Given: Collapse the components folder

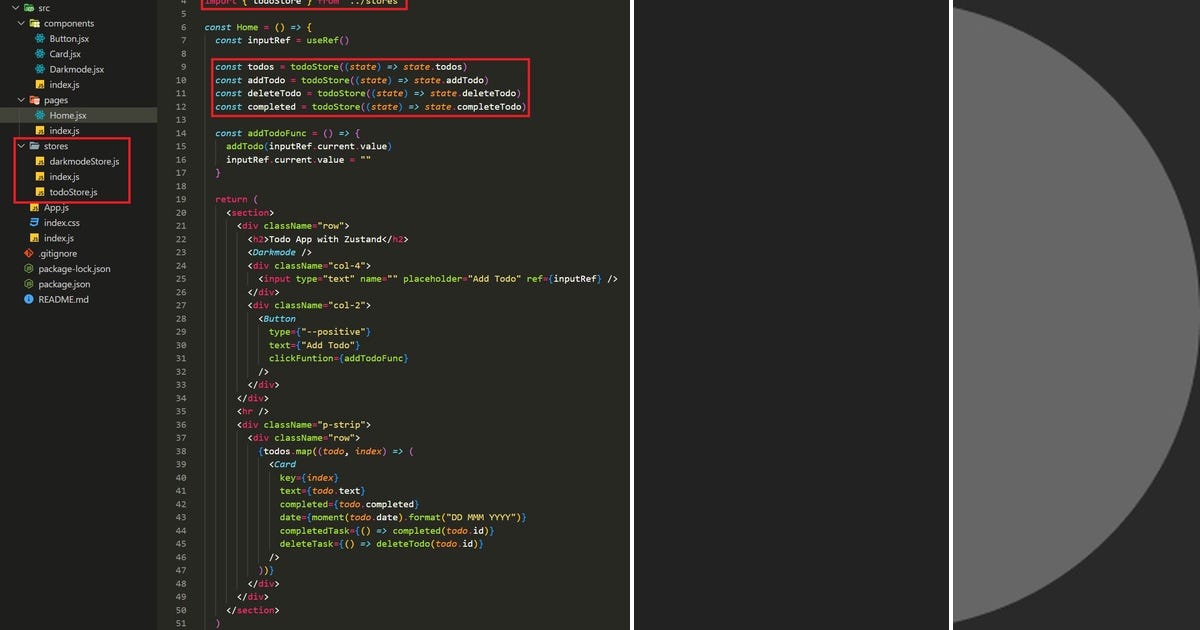Looking at the screenshot, I should point(20,23).
